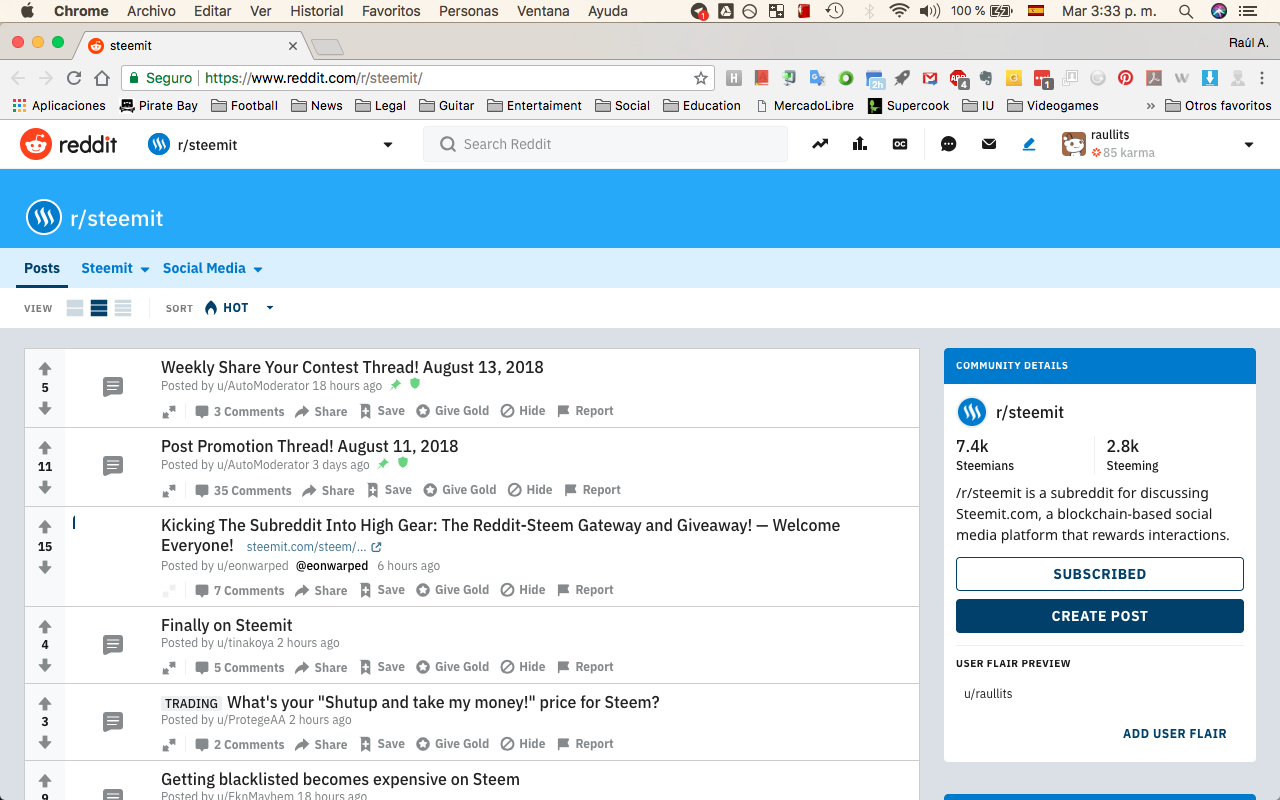This screenshot has width=1280, height=800.
Task: Report the Shutup and take my money post
Action: (585, 744)
